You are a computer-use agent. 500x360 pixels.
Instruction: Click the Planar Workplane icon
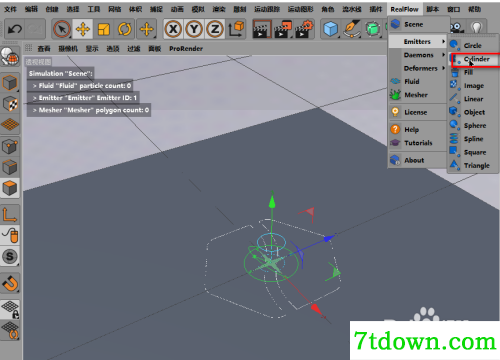(10, 330)
